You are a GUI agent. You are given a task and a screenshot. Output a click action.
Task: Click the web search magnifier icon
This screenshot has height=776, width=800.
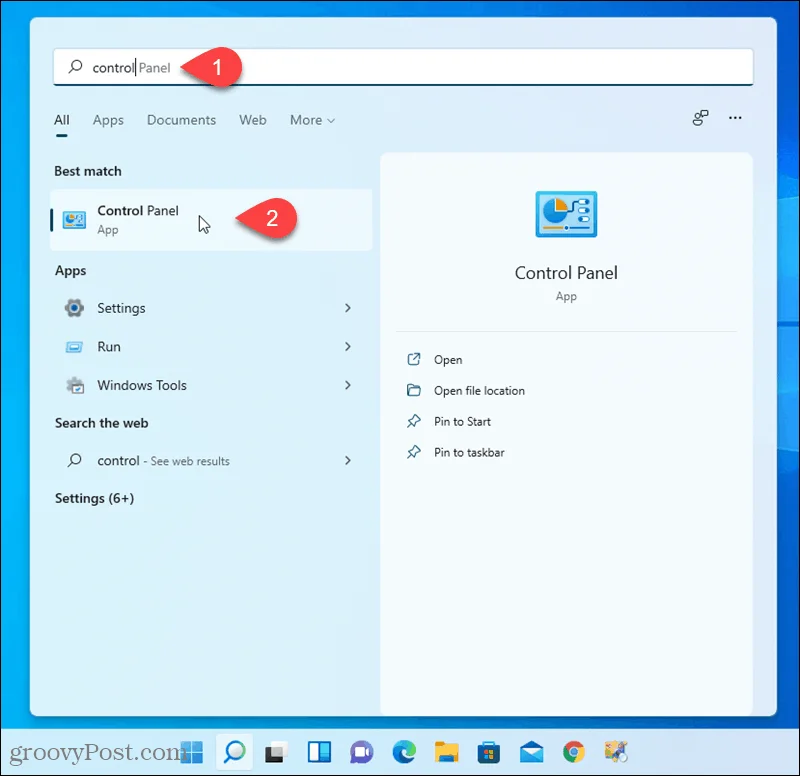(x=74, y=460)
